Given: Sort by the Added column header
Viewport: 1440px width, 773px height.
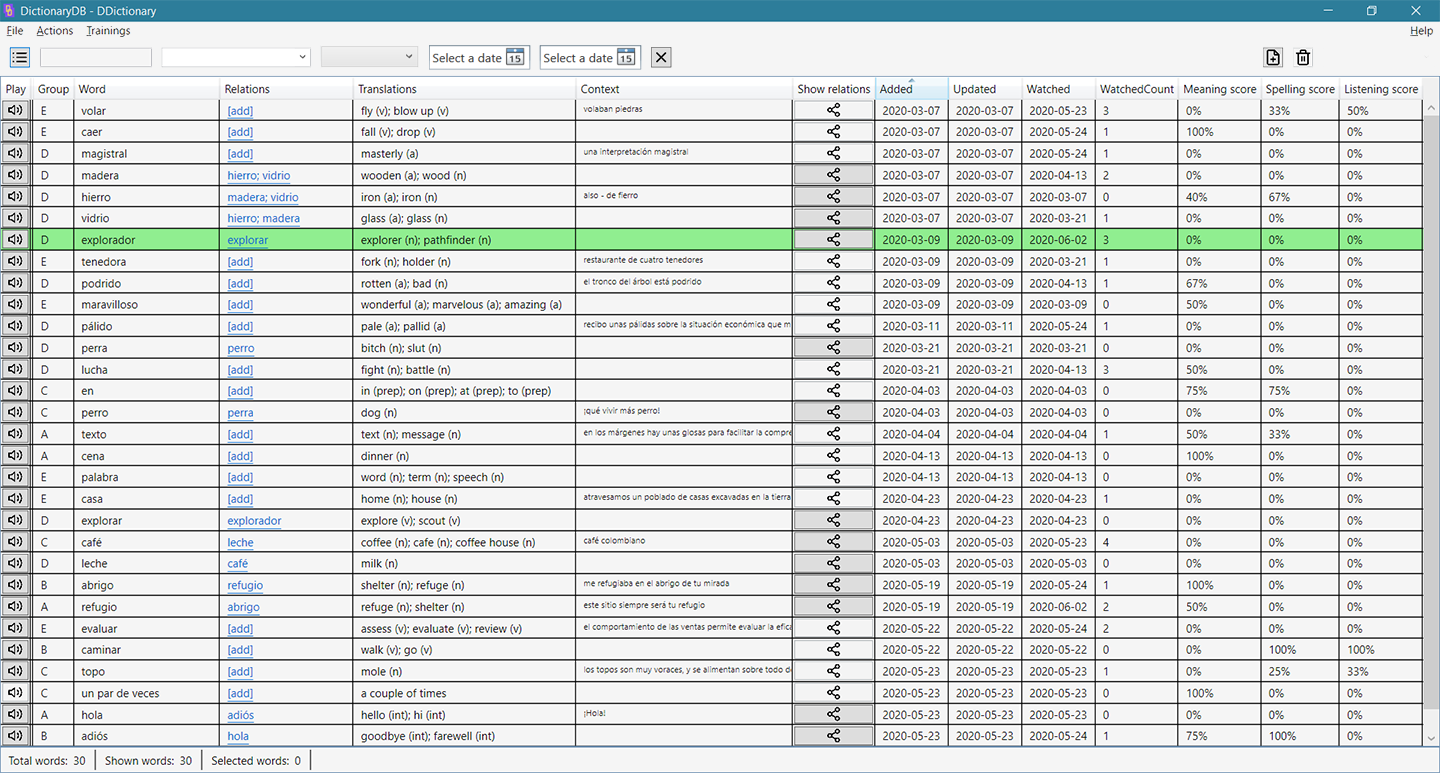Looking at the screenshot, I should 911,89.
